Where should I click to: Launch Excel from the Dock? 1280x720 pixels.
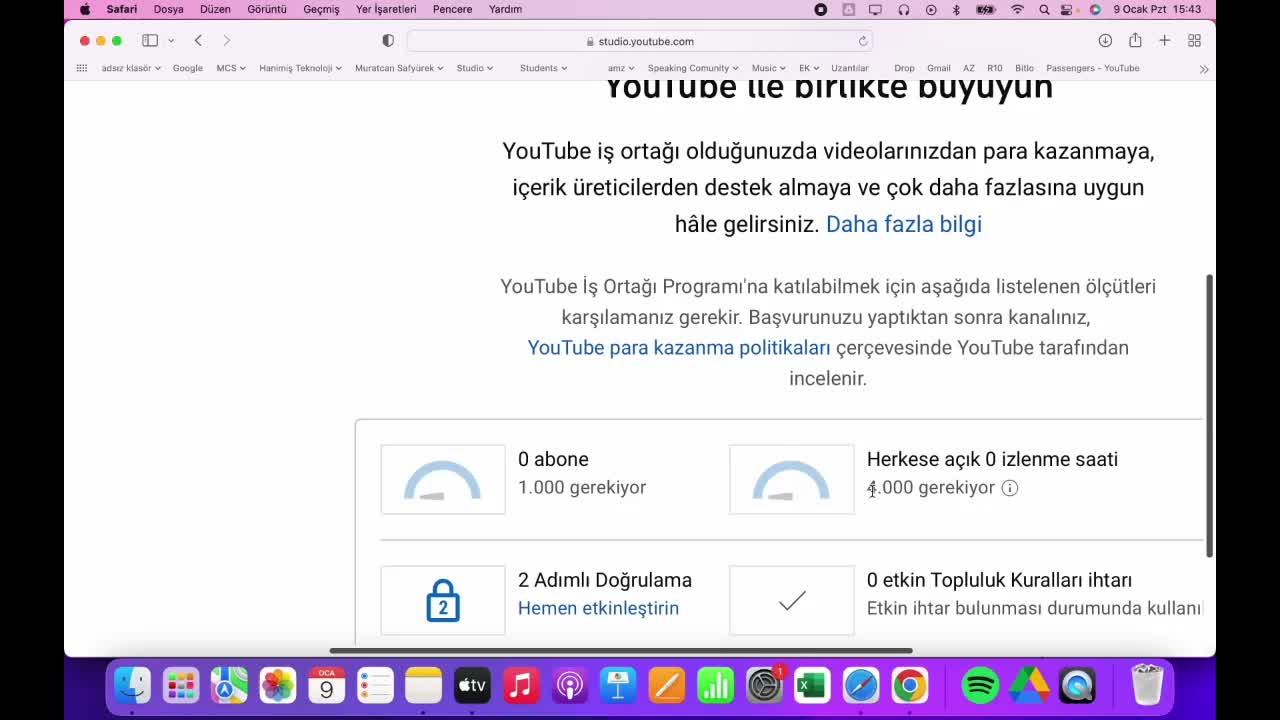tap(812, 686)
